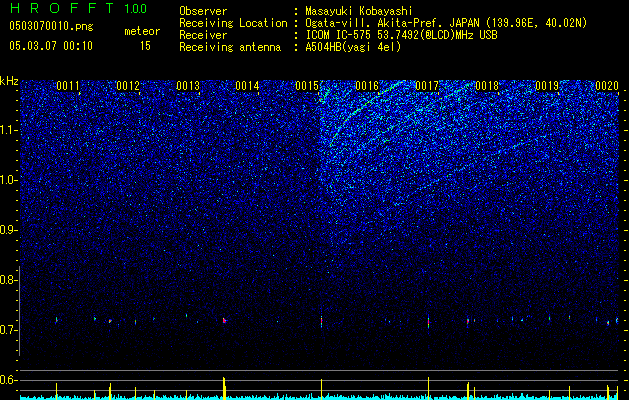Click the 1.0 frequency axis label
This screenshot has width=629, height=400.
tap(7, 180)
